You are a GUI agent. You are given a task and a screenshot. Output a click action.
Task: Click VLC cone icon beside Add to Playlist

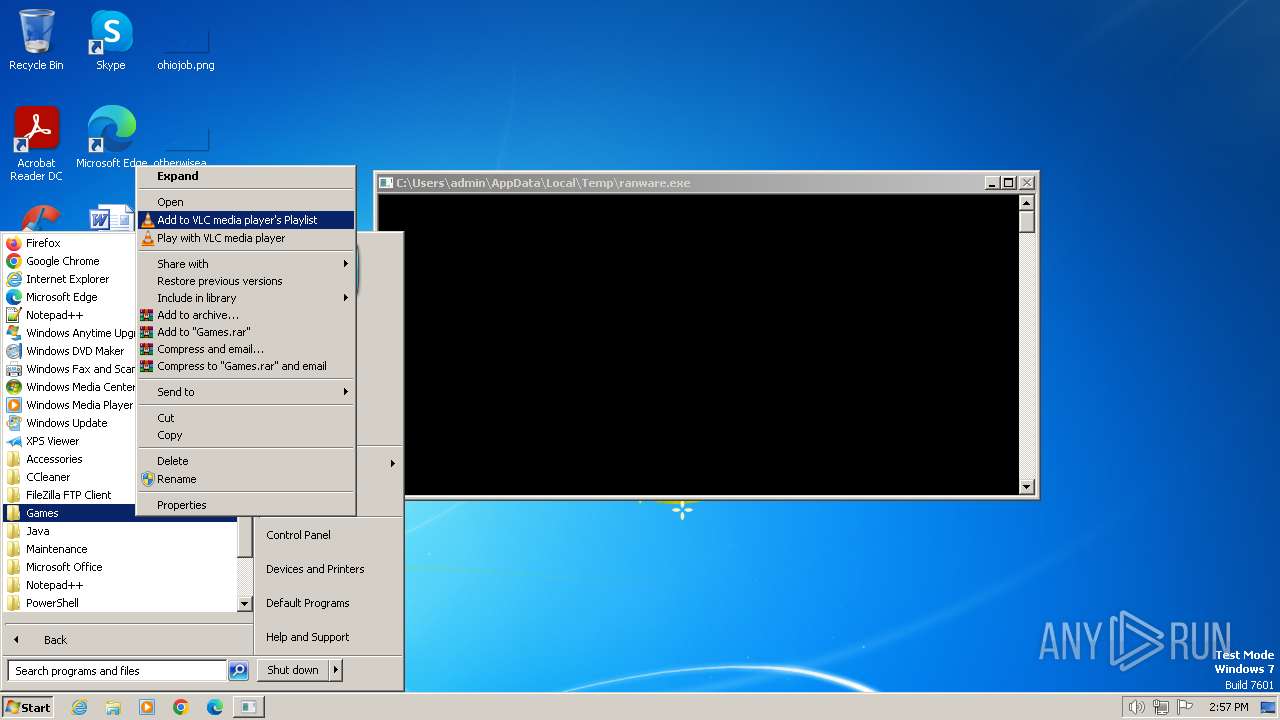147,220
